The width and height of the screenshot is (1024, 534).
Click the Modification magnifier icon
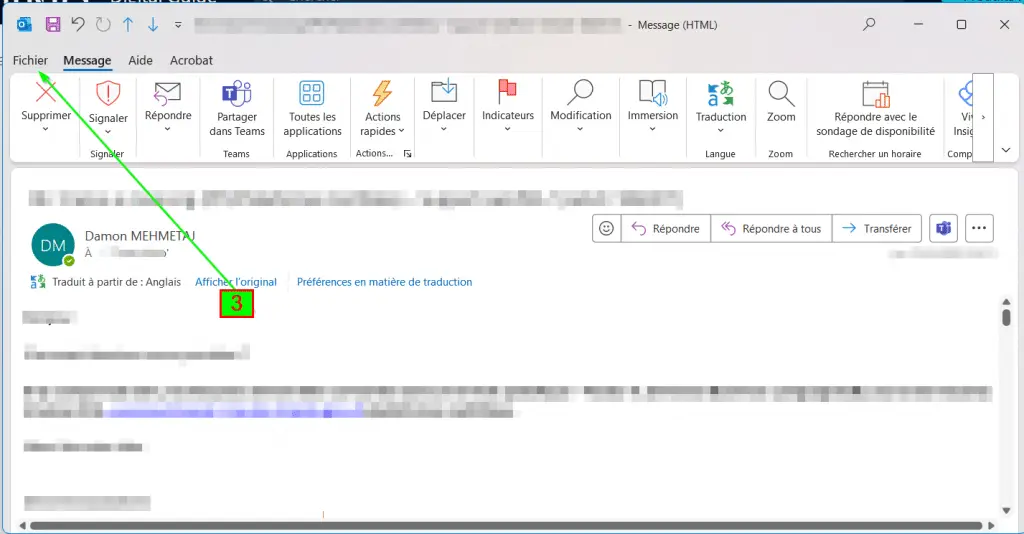coord(580,92)
